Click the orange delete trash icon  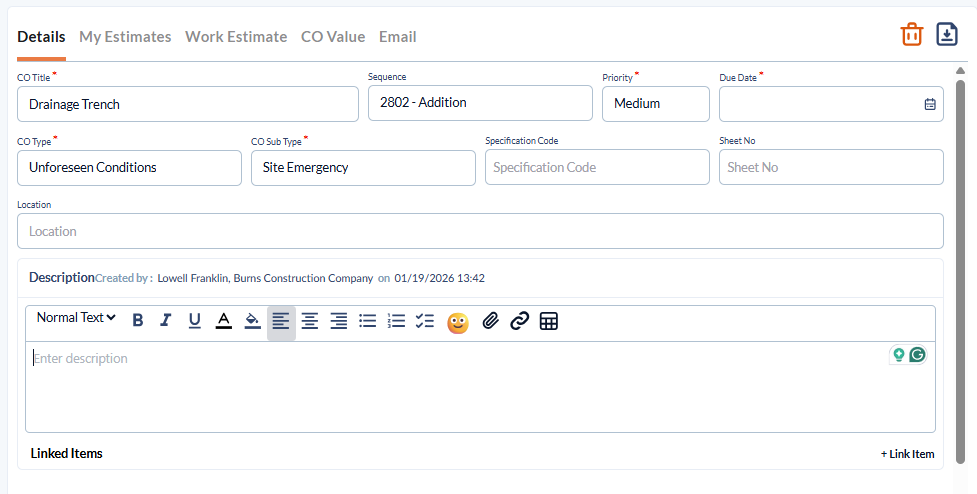912,34
